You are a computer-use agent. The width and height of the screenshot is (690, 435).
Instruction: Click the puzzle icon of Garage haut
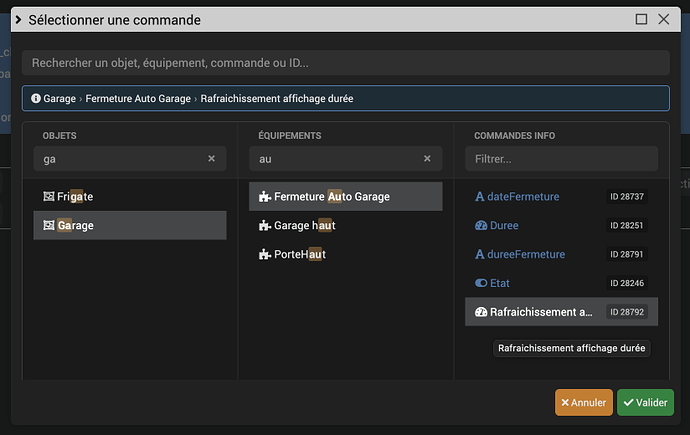(x=264, y=226)
